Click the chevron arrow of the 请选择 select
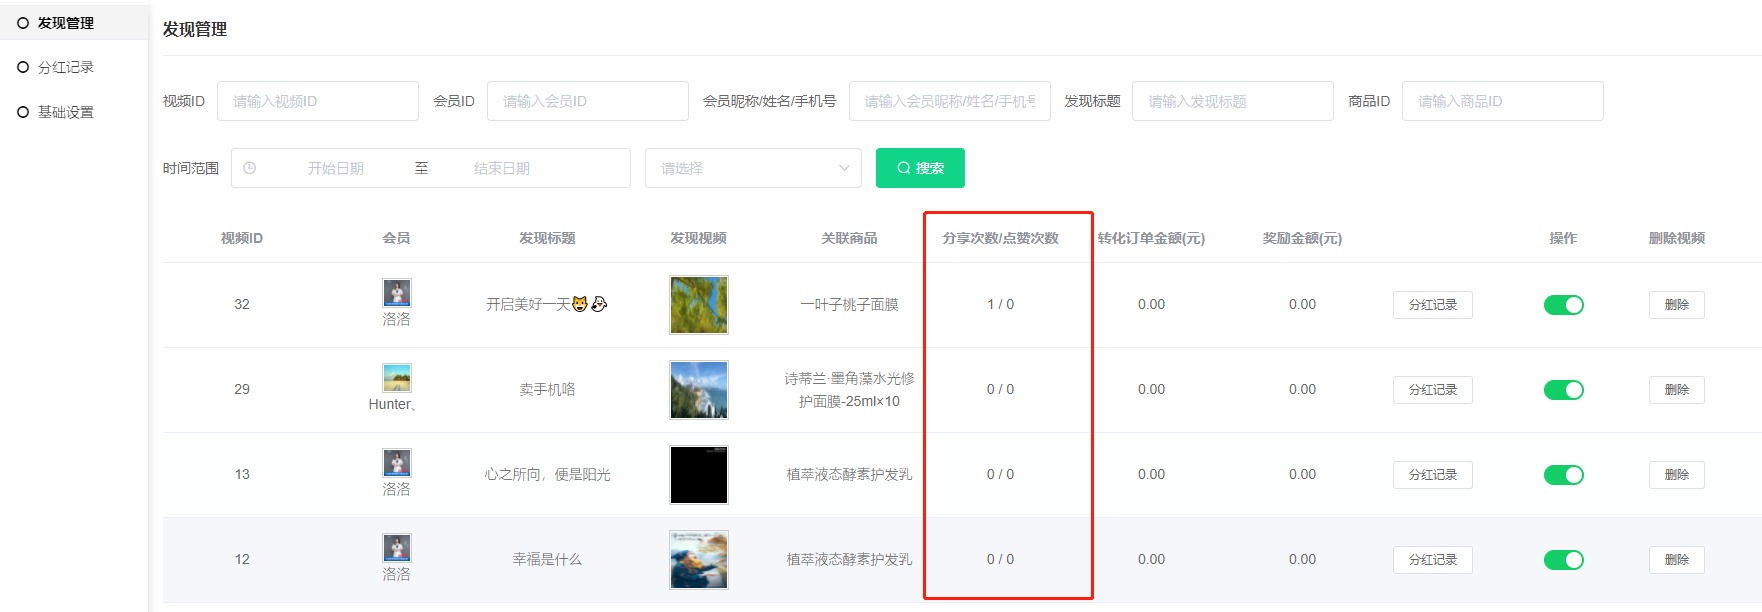The height and width of the screenshot is (612, 1762). click(844, 168)
